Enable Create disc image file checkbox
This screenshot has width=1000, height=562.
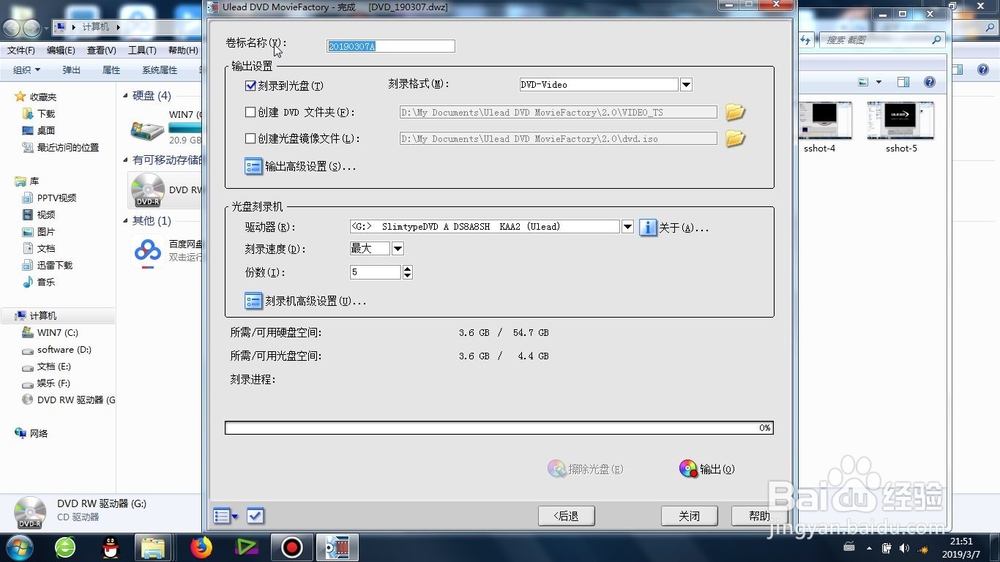click(251, 138)
